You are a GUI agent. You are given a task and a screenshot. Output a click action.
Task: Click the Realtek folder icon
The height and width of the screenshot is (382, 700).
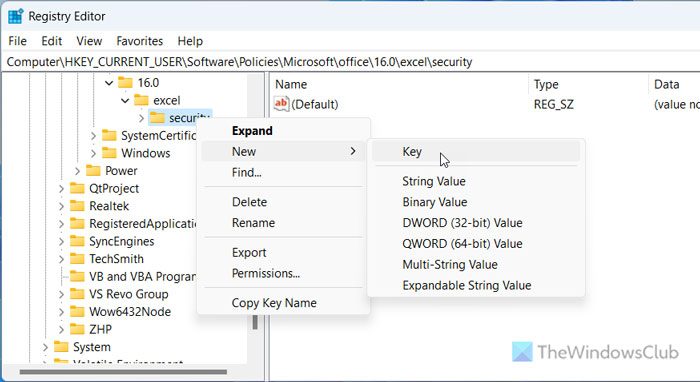point(77,206)
